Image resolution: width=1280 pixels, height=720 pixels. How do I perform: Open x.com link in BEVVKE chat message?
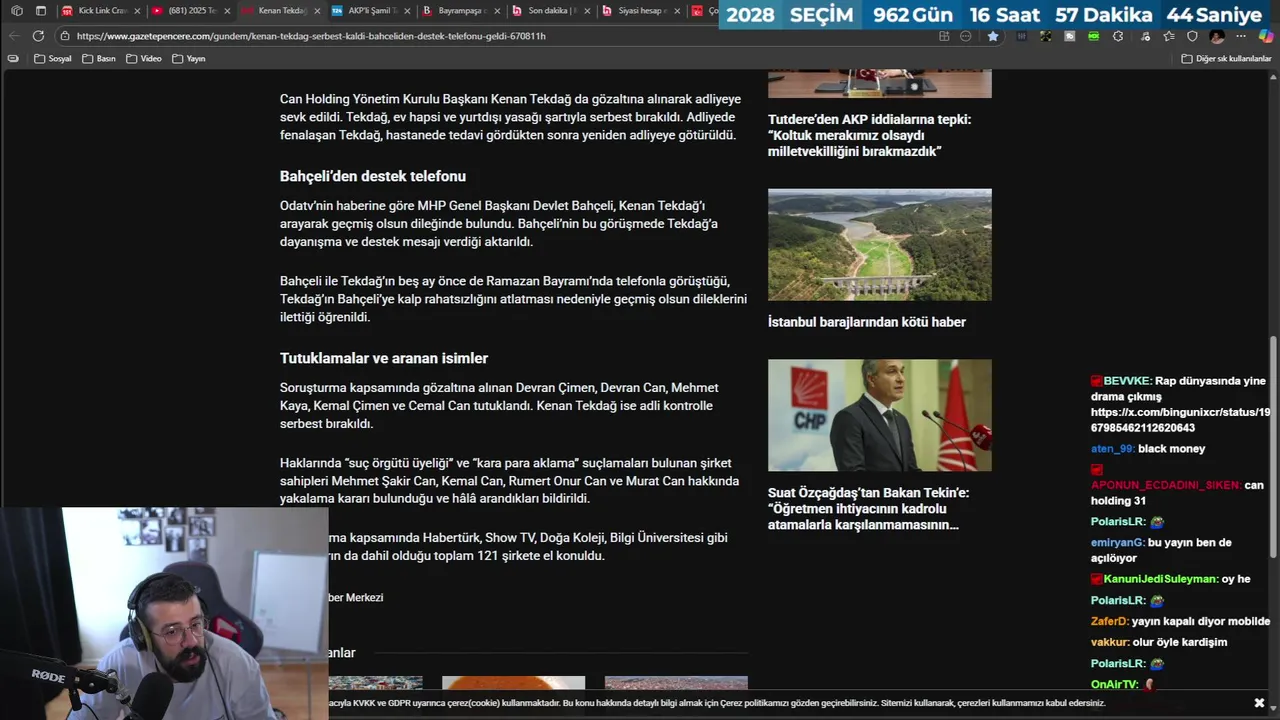click(1181, 420)
